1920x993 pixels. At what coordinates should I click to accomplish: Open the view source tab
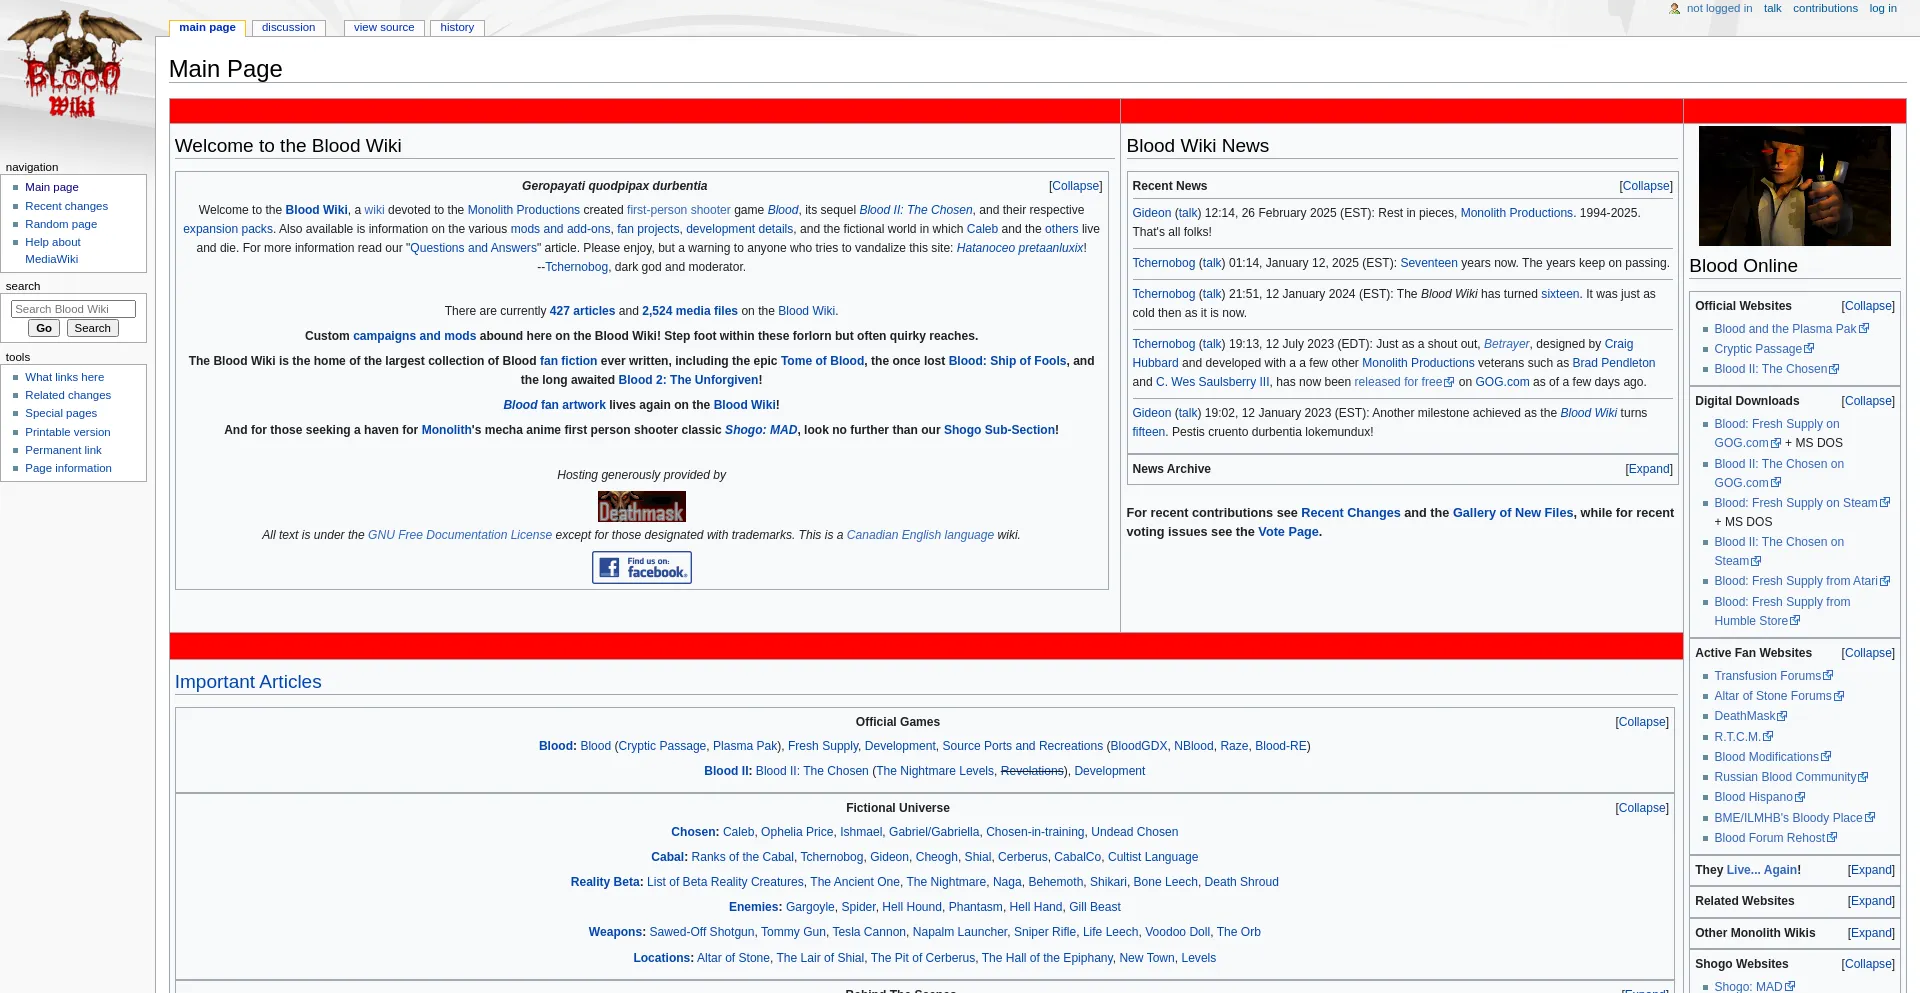pyautogui.click(x=383, y=28)
